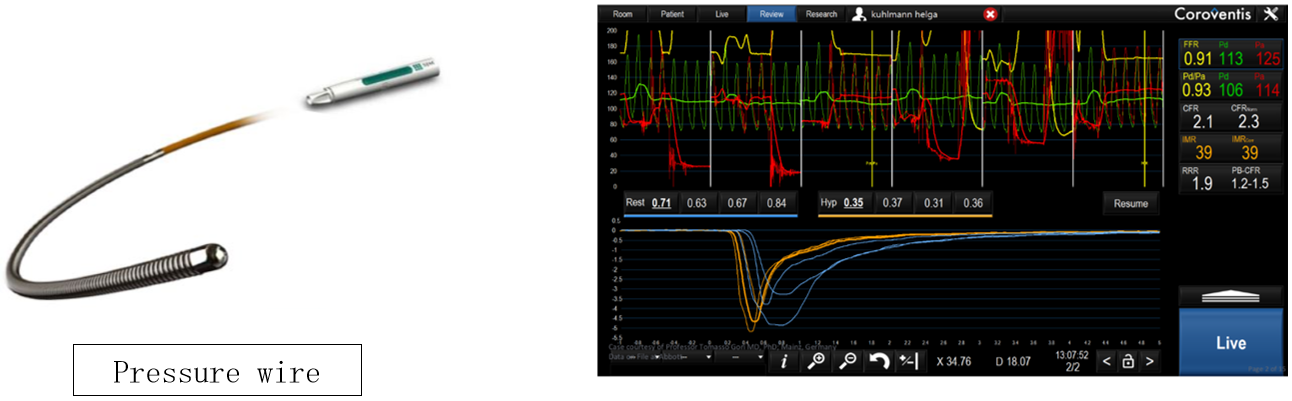Expand the panel above the Live button
The height and width of the screenshot is (401, 1292).
point(1230,296)
